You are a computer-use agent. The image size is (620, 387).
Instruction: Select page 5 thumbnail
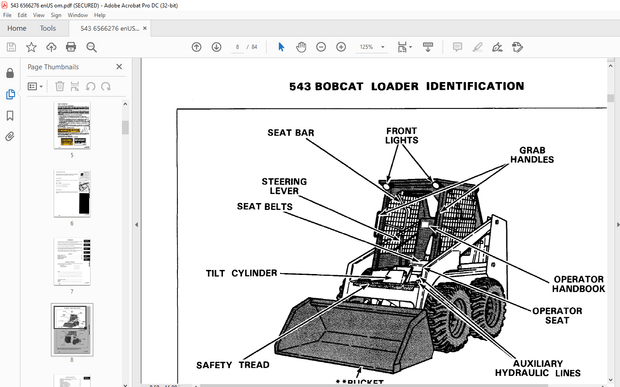(x=72, y=125)
